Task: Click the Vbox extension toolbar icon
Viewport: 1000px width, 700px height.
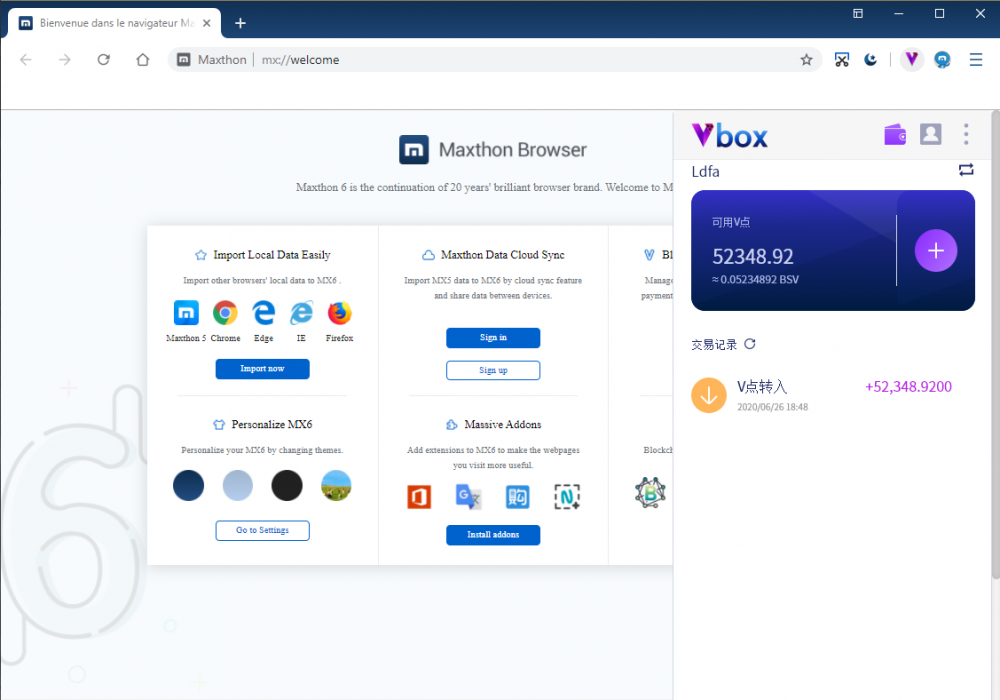Action: 911,60
